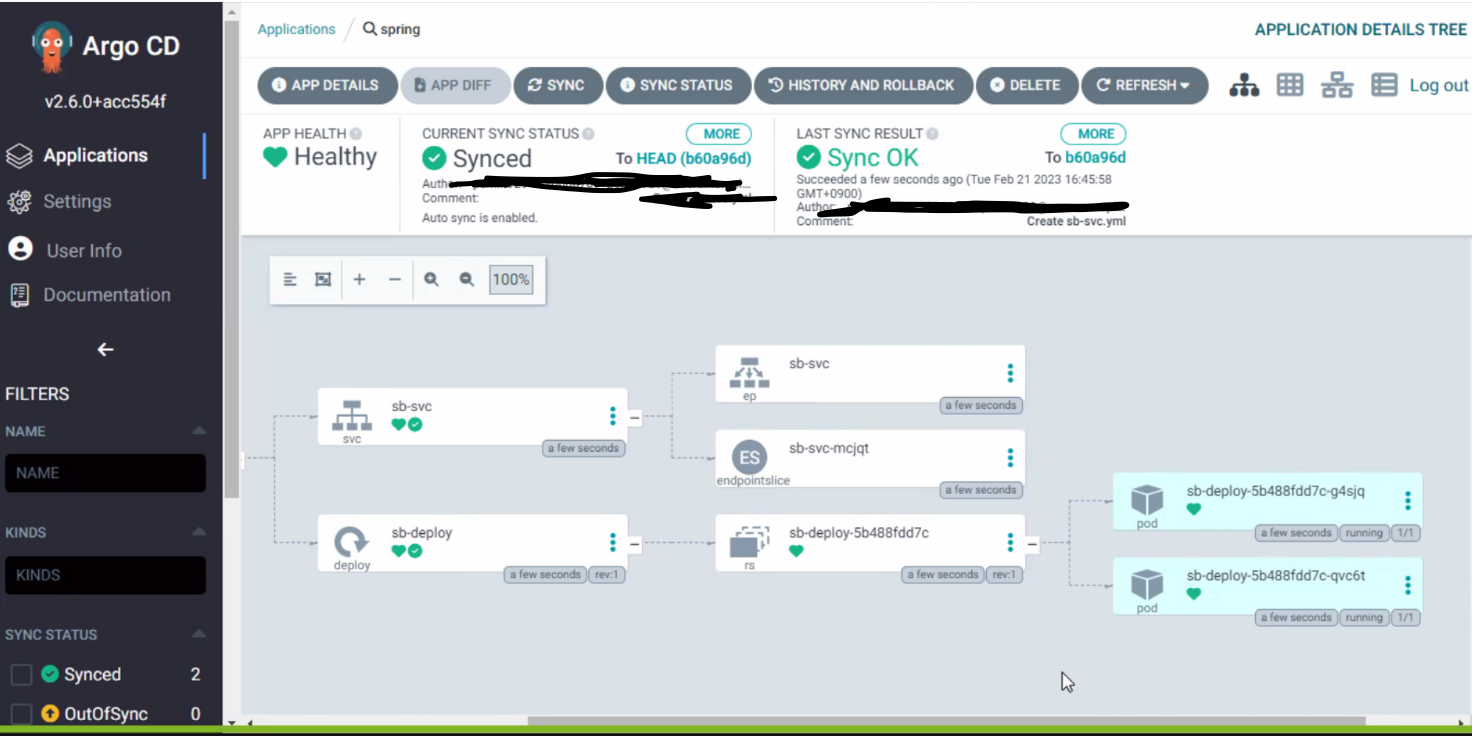Open b60a96d link in Last Sync Result
The width and height of the screenshot is (1472, 736).
[x=1095, y=157]
